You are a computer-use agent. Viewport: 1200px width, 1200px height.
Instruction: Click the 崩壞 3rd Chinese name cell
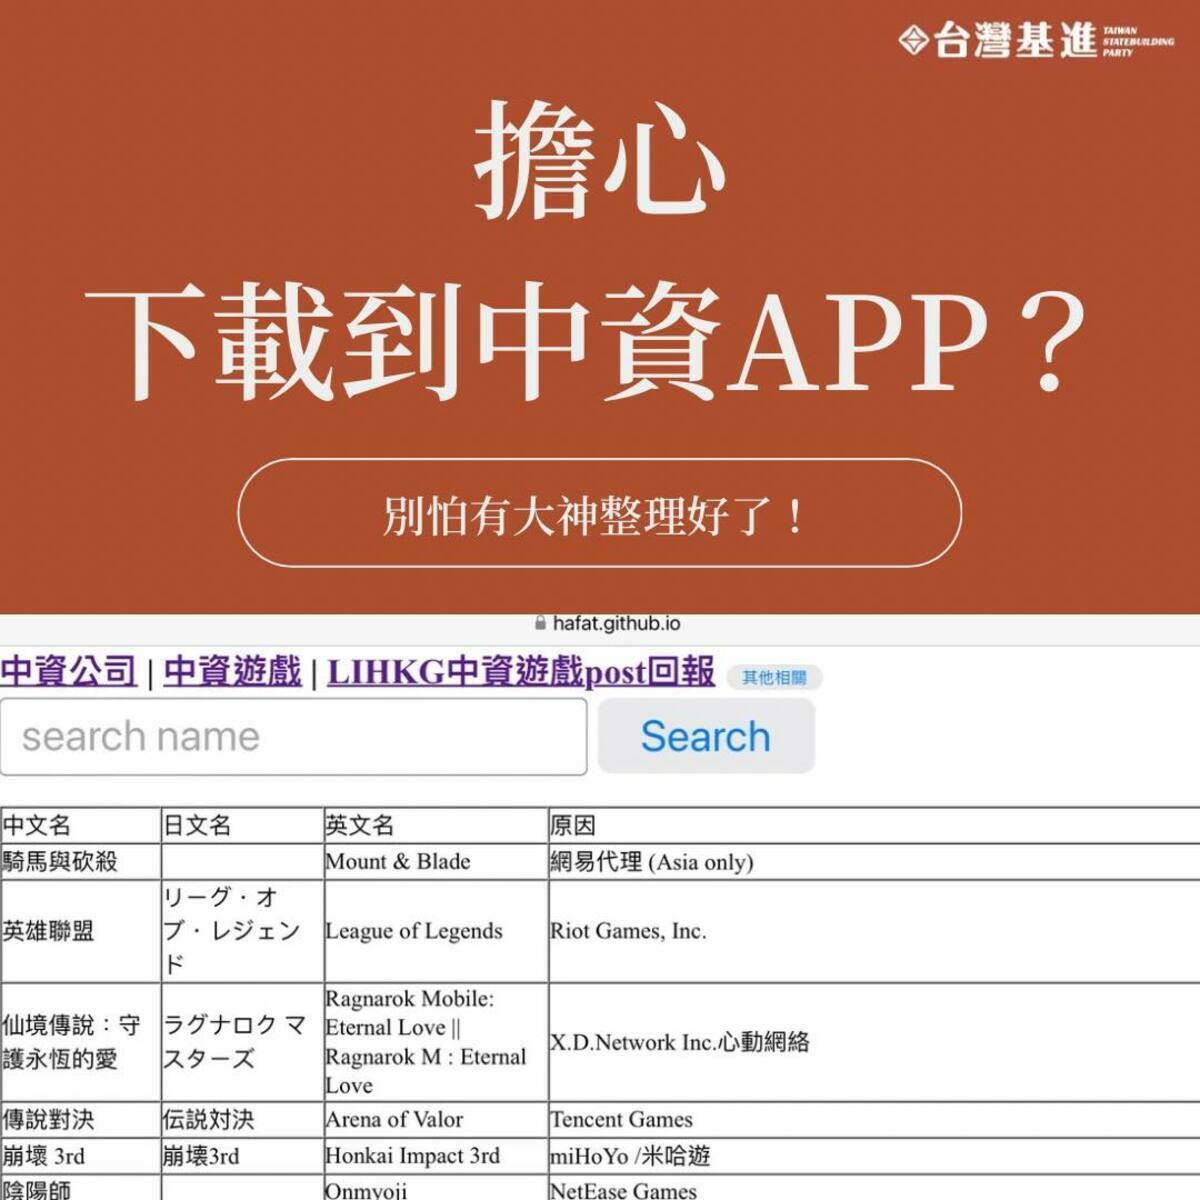(x=81, y=1156)
